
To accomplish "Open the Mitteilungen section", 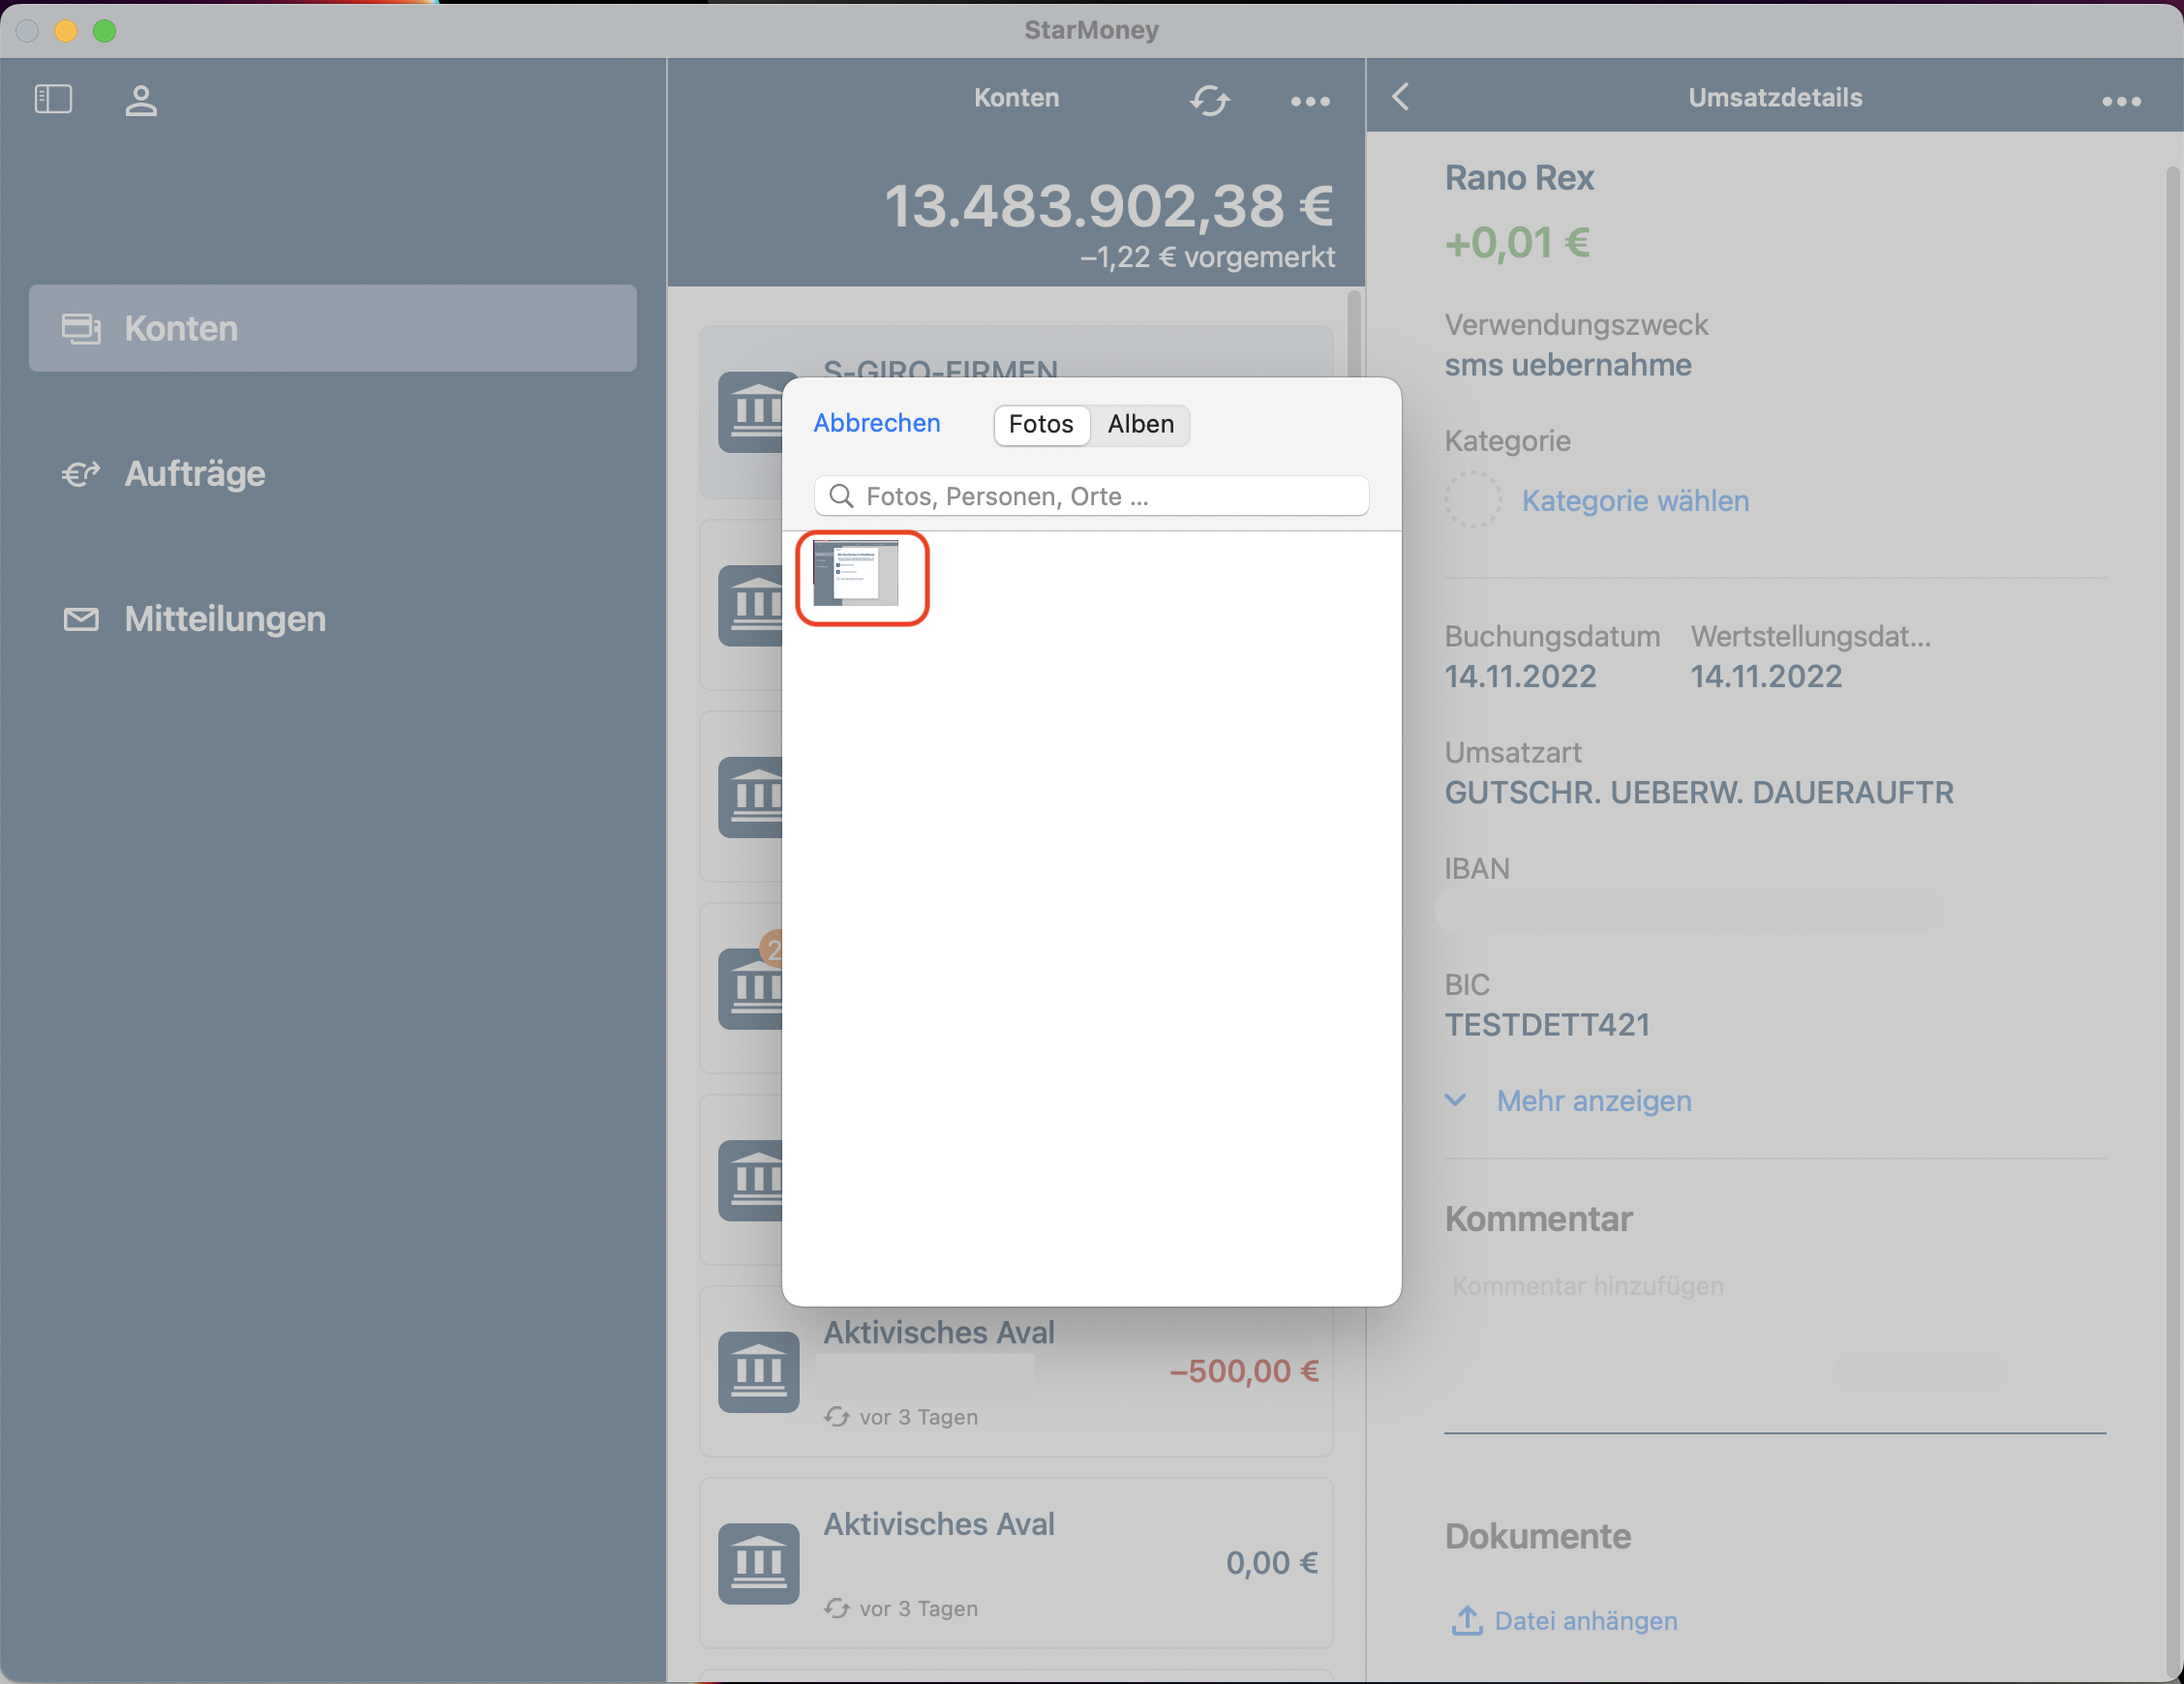I will coord(224,619).
